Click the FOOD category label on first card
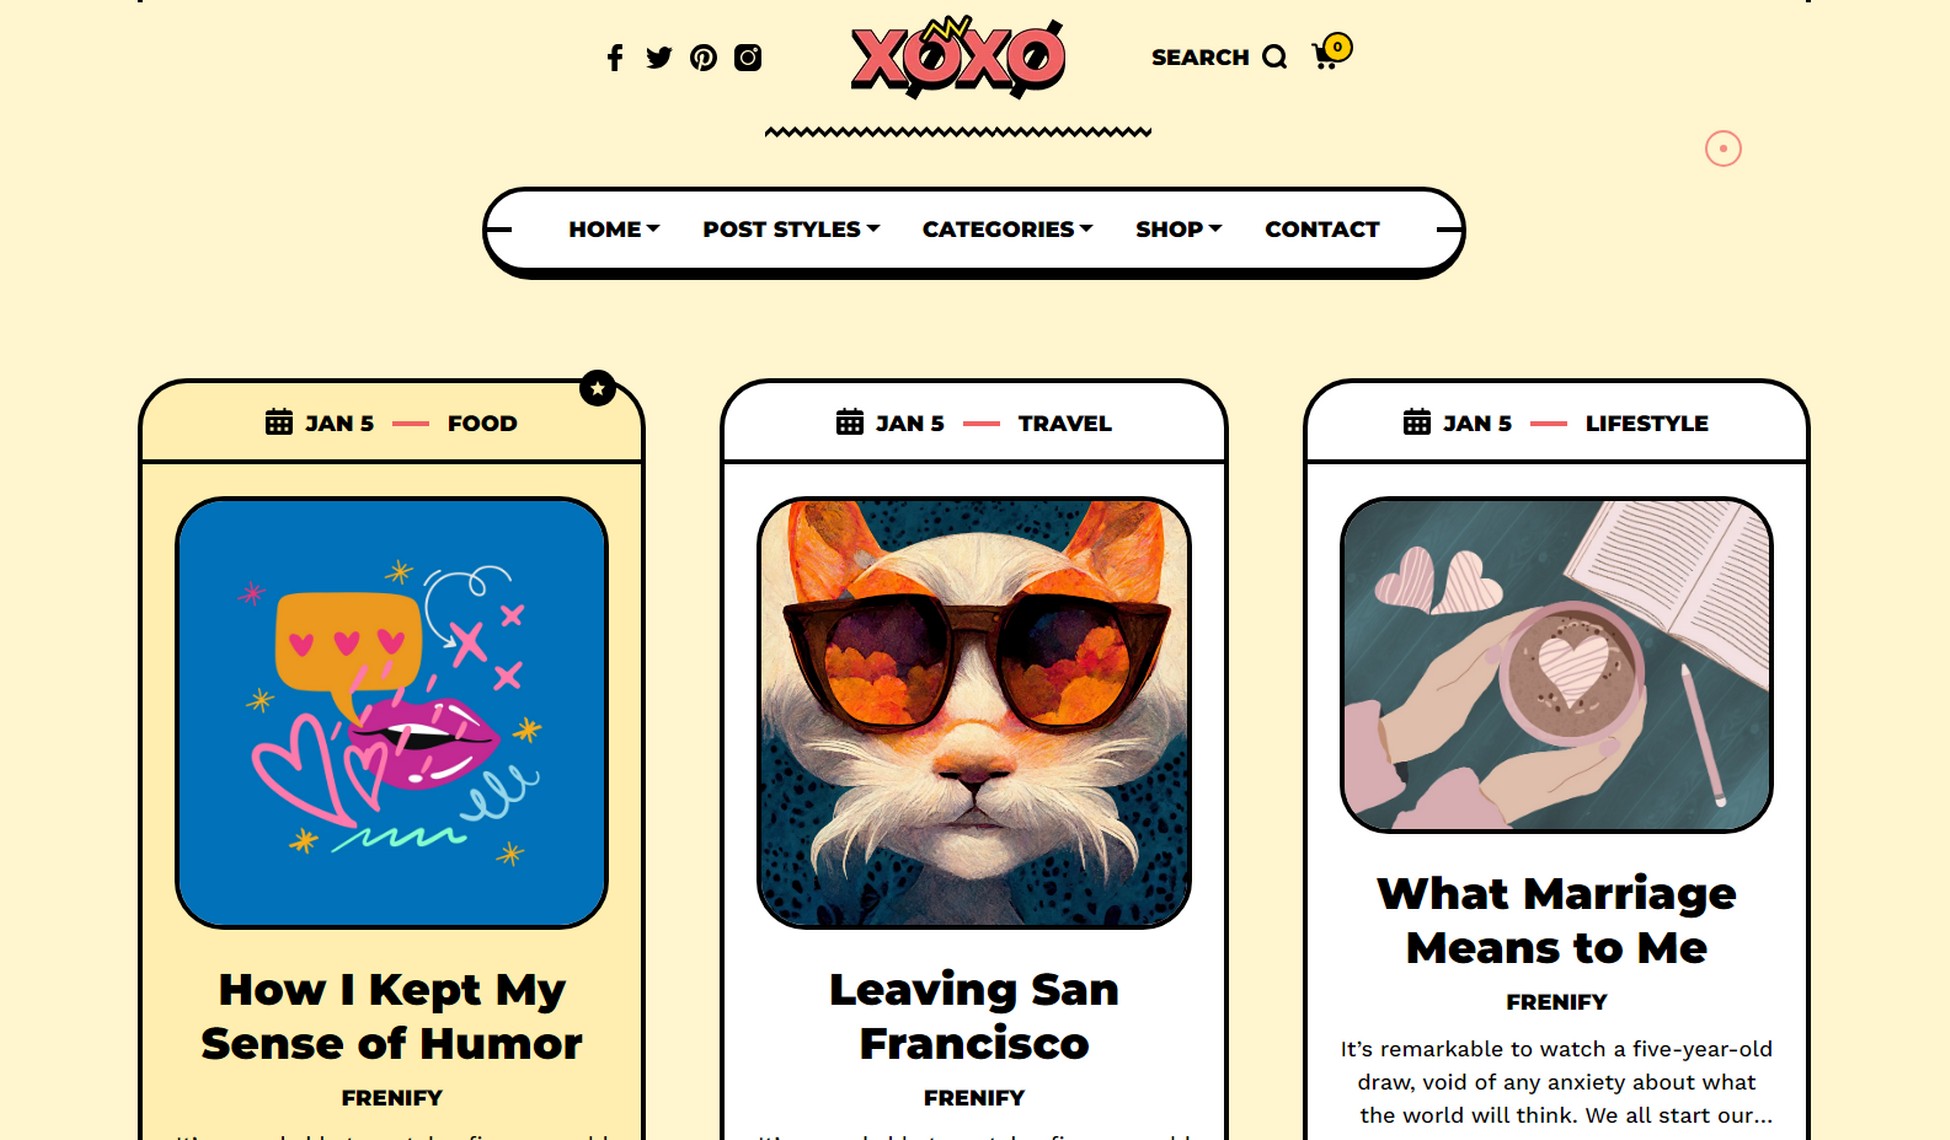The height and width of the screenshot is (1140, 1950). tap(483, 423)
